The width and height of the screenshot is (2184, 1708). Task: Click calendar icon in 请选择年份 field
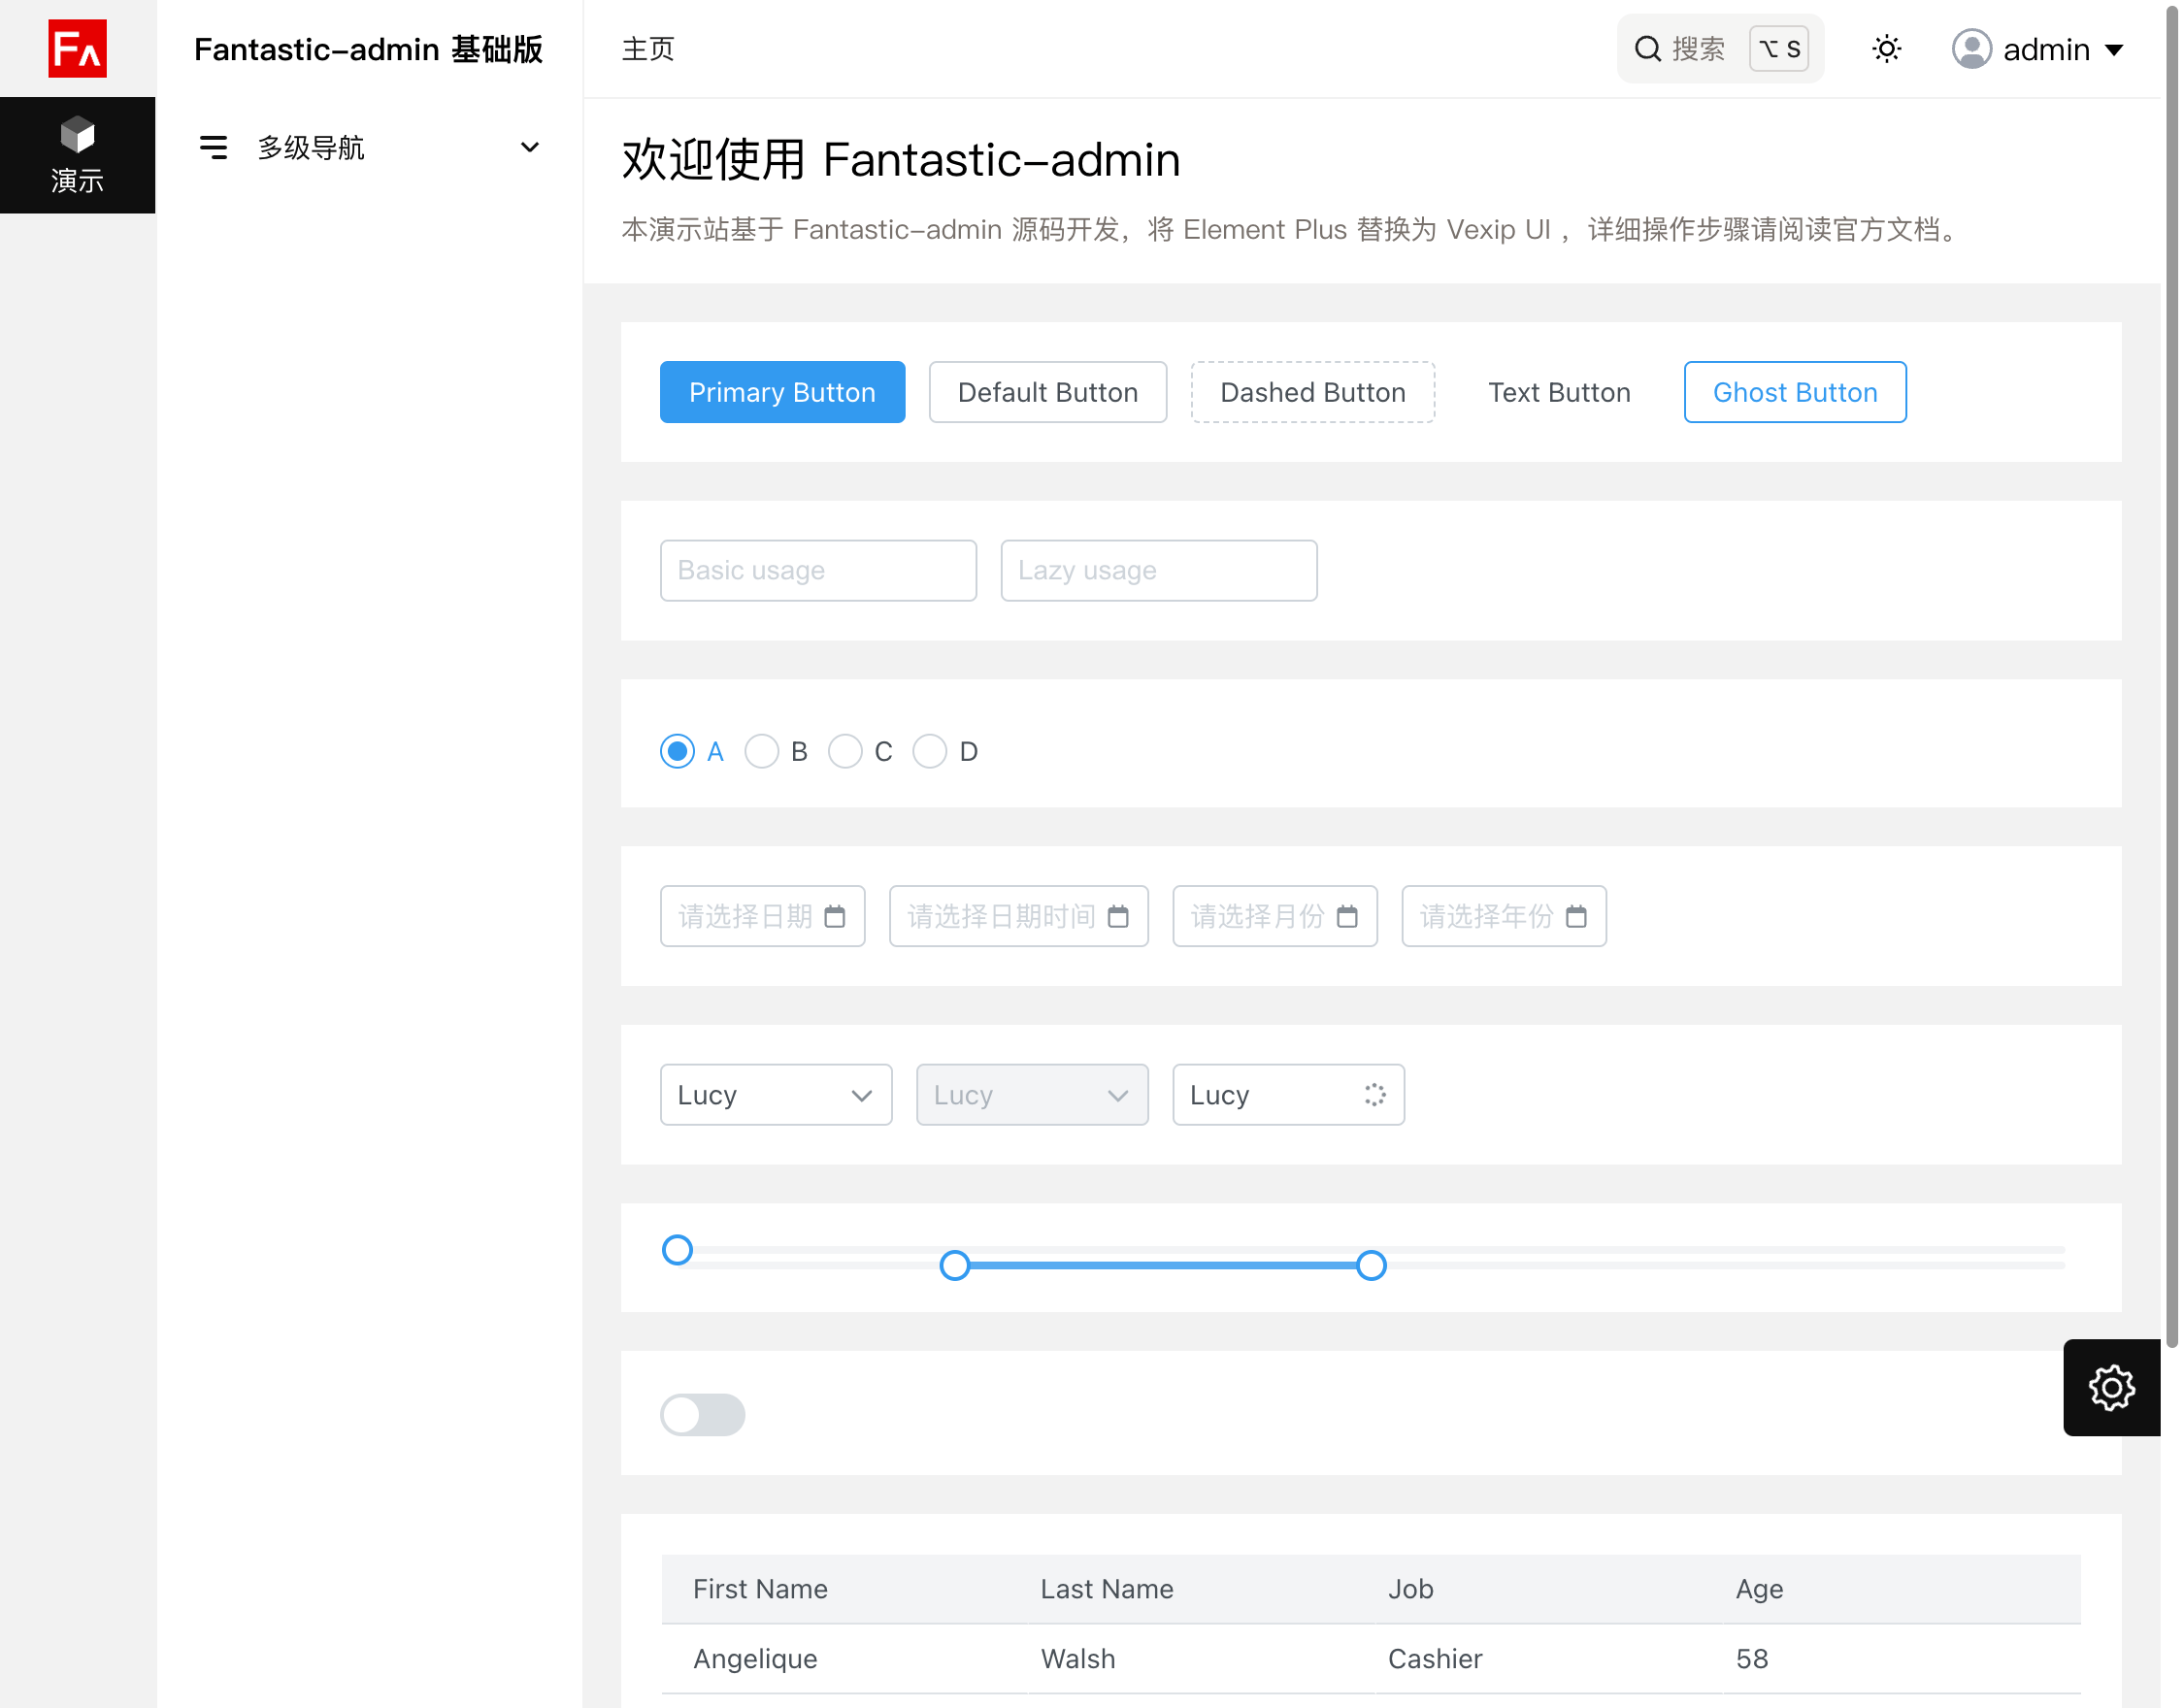click(x=1575, y=916)
